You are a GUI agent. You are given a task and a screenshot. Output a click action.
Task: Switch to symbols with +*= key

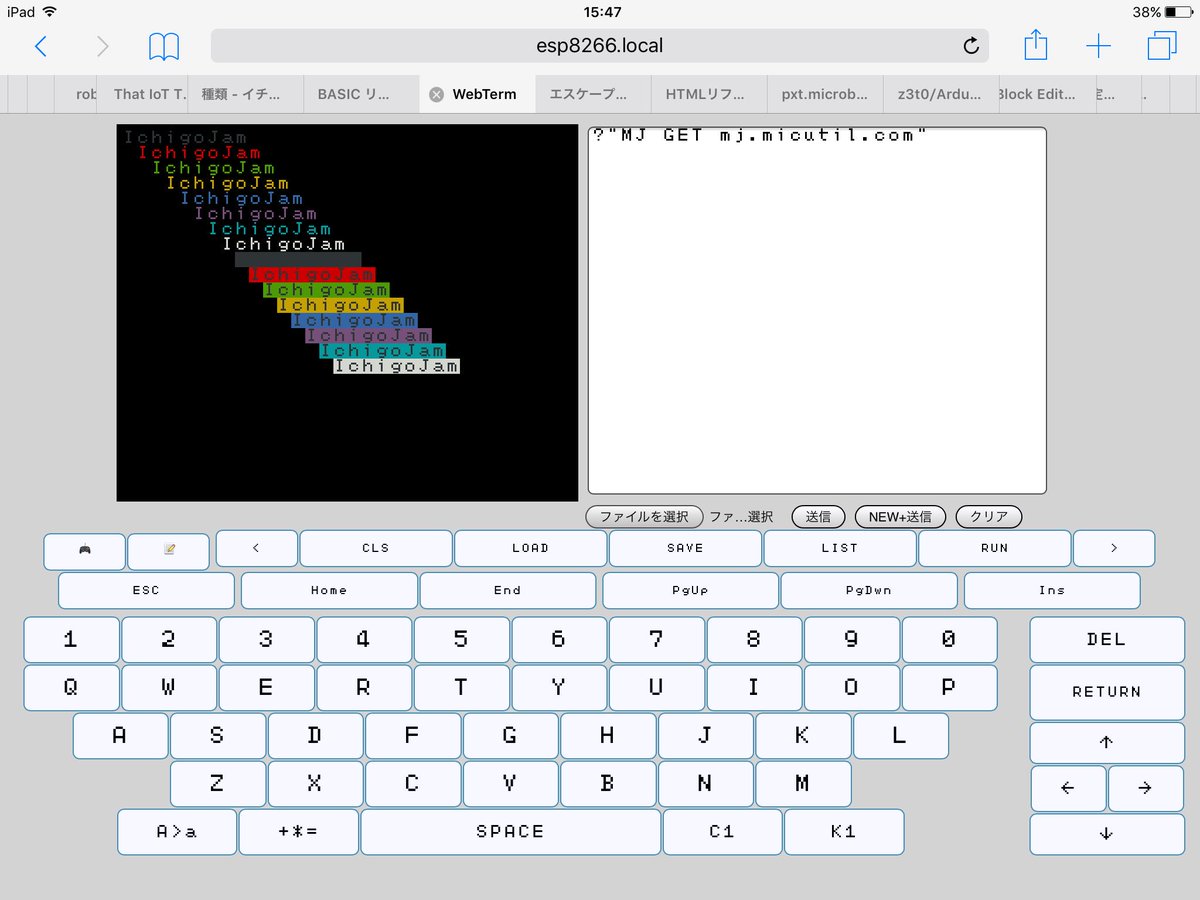pyautogui.click(x=298, y=832)
